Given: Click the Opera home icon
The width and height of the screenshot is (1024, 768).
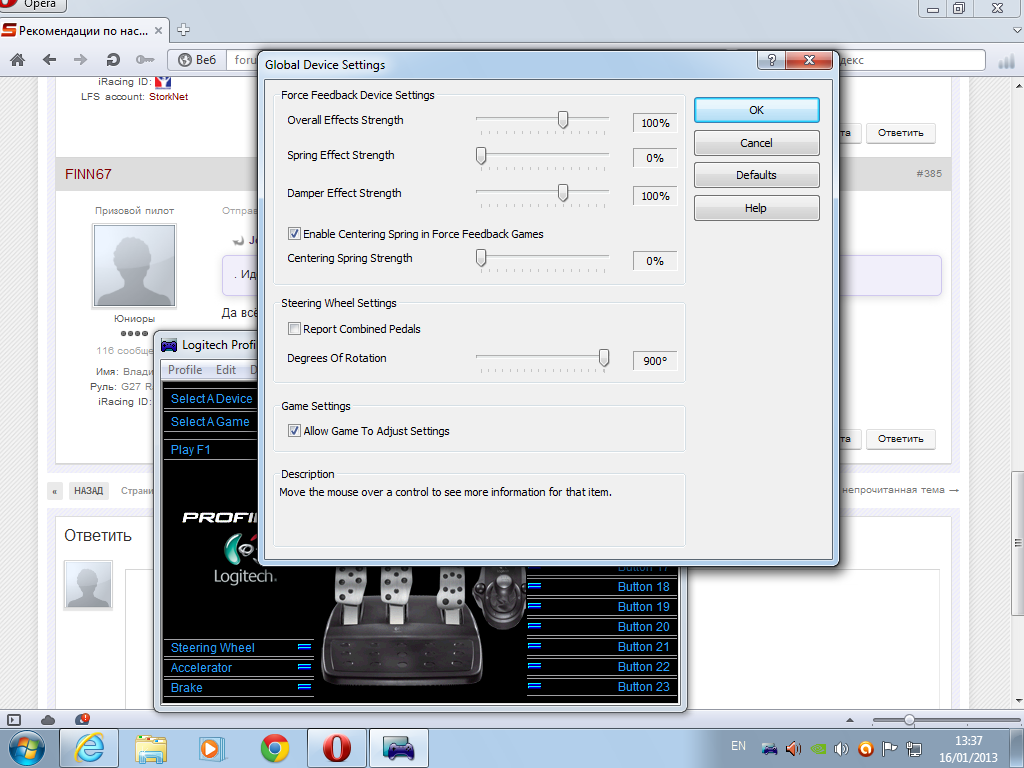Looking at the screenshot, I should point(17,60).
